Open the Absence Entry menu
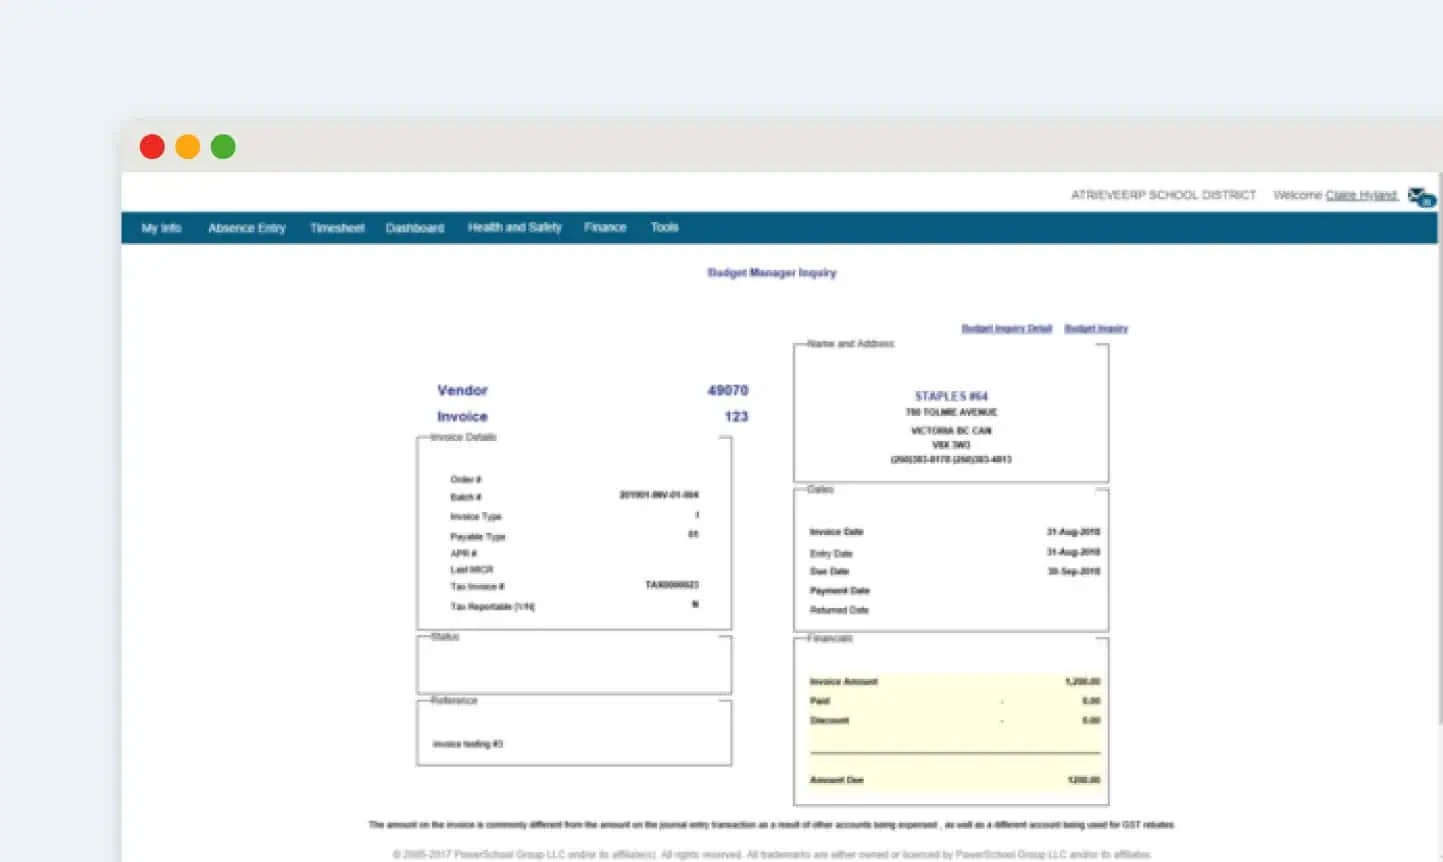This screenshot has height=862, width=1443. [246, 227]
